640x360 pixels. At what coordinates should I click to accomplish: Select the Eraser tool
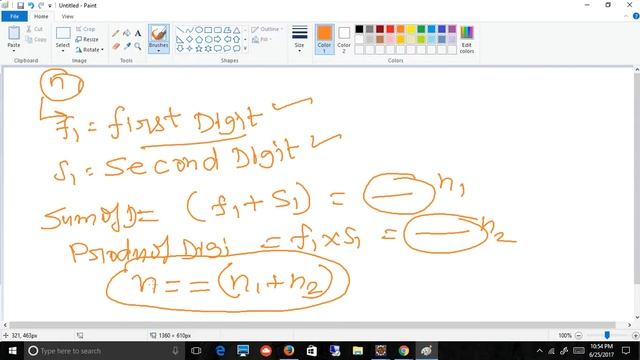coord(116,46)
